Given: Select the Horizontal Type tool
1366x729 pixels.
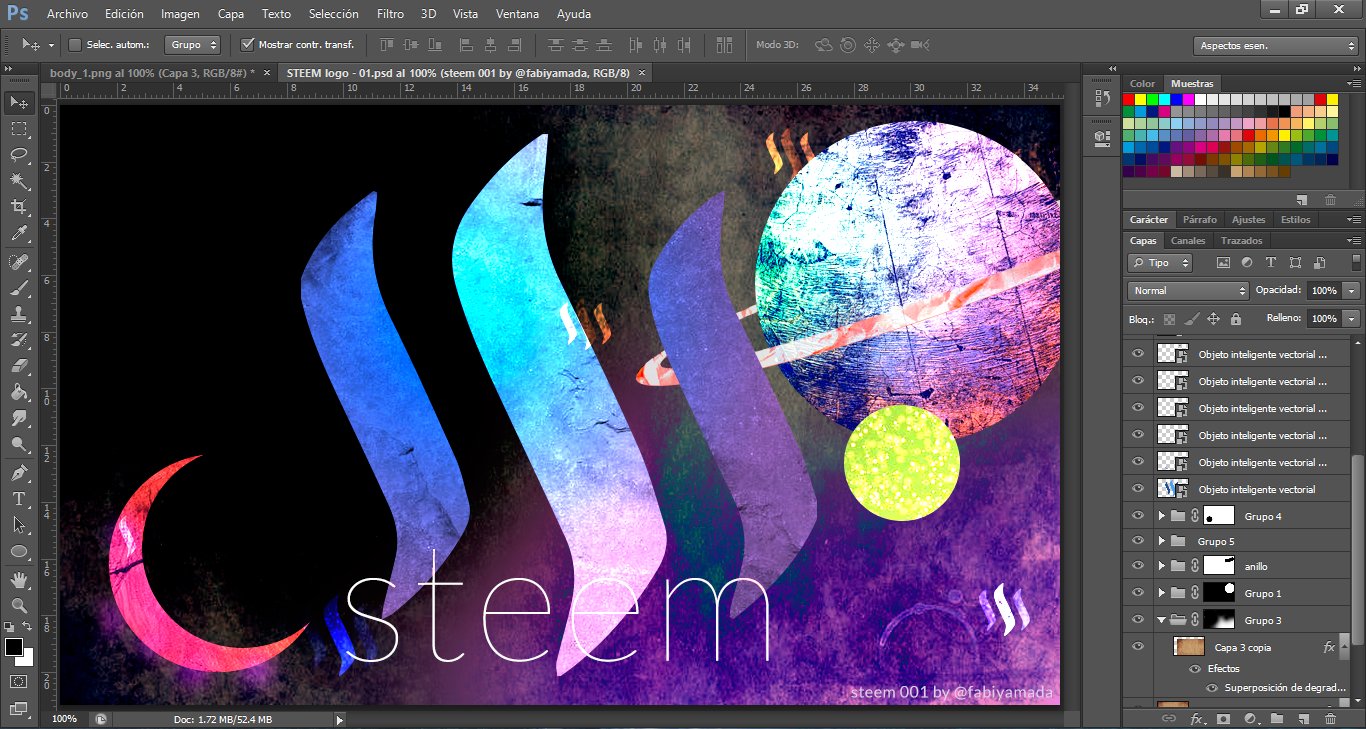Looking at the screenshot, I should (19, 498).
